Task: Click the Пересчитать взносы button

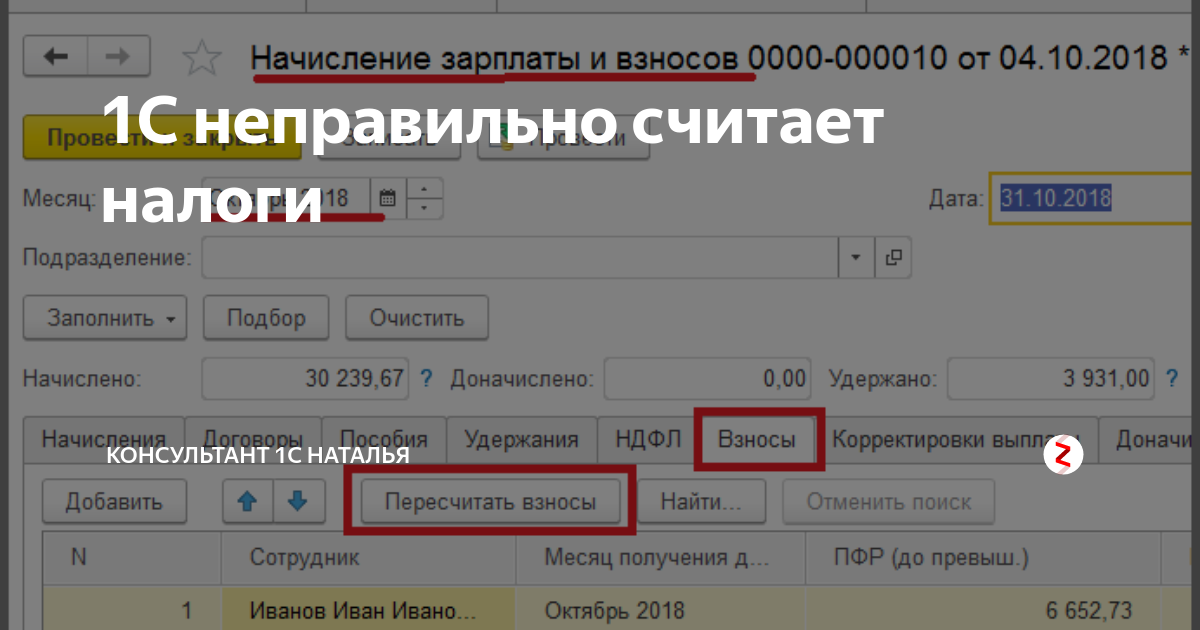Action: point(489,502)
